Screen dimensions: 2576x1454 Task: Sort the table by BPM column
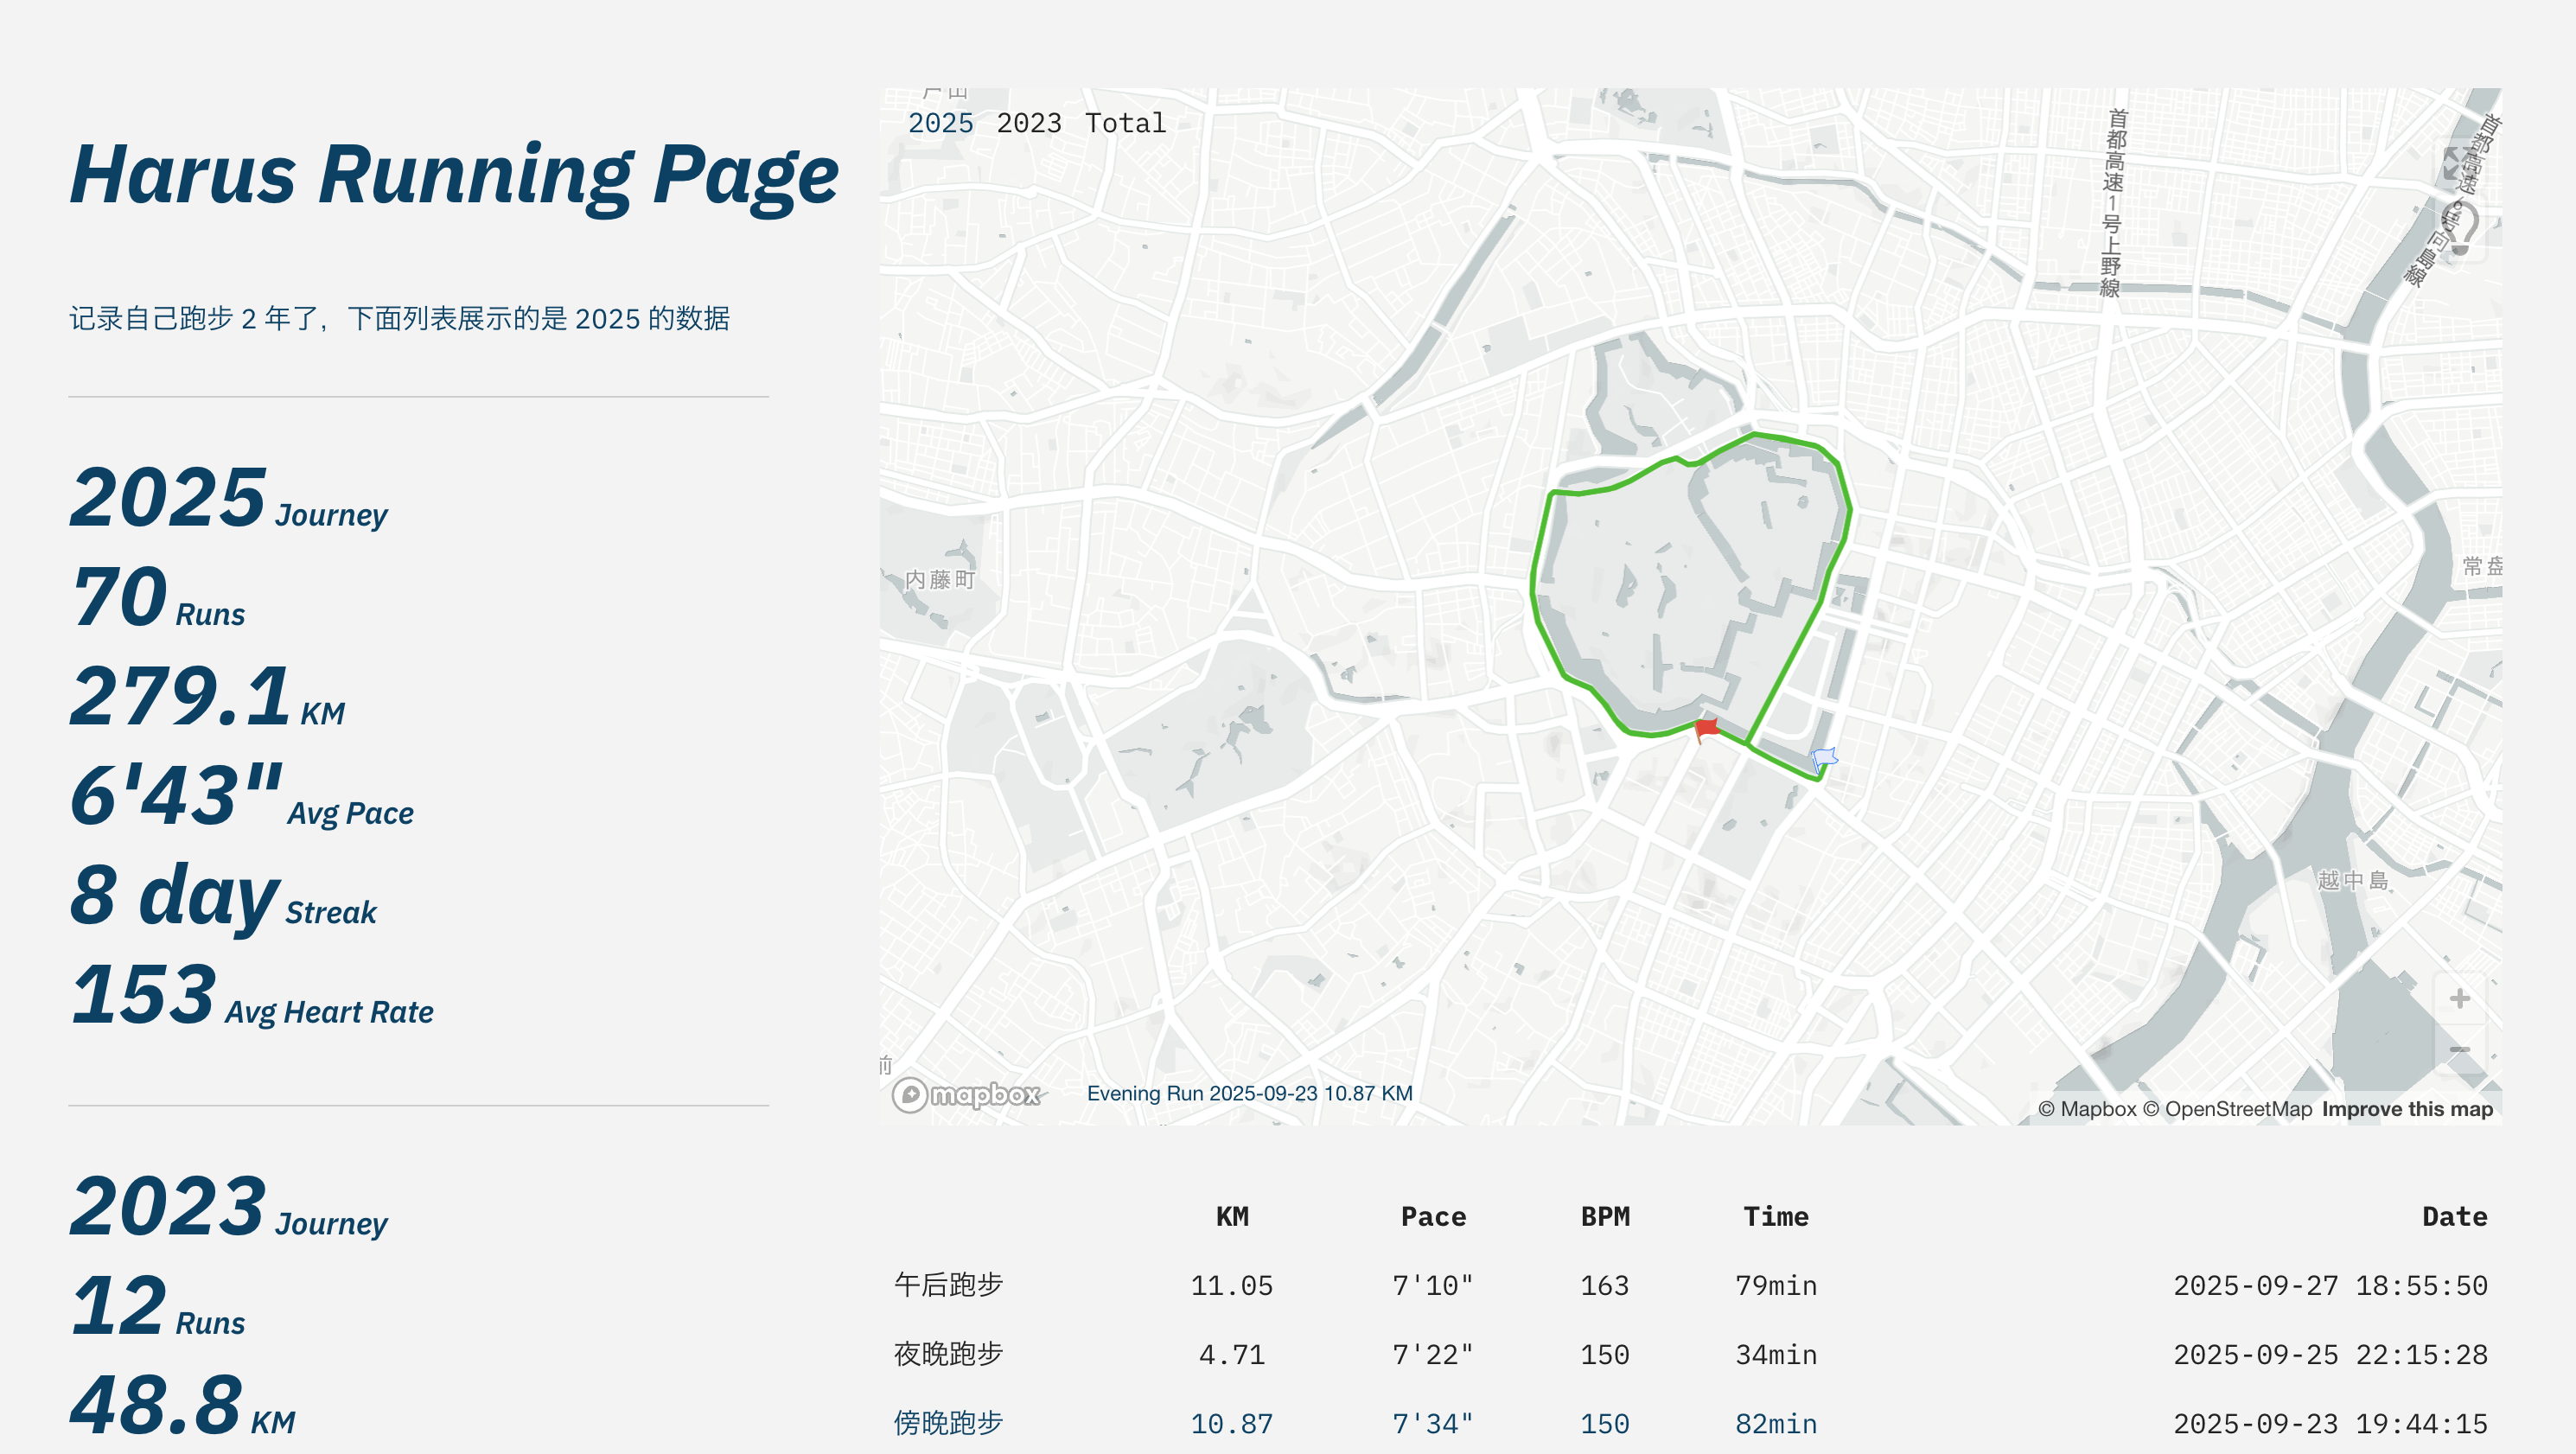click(1605, 1216)
